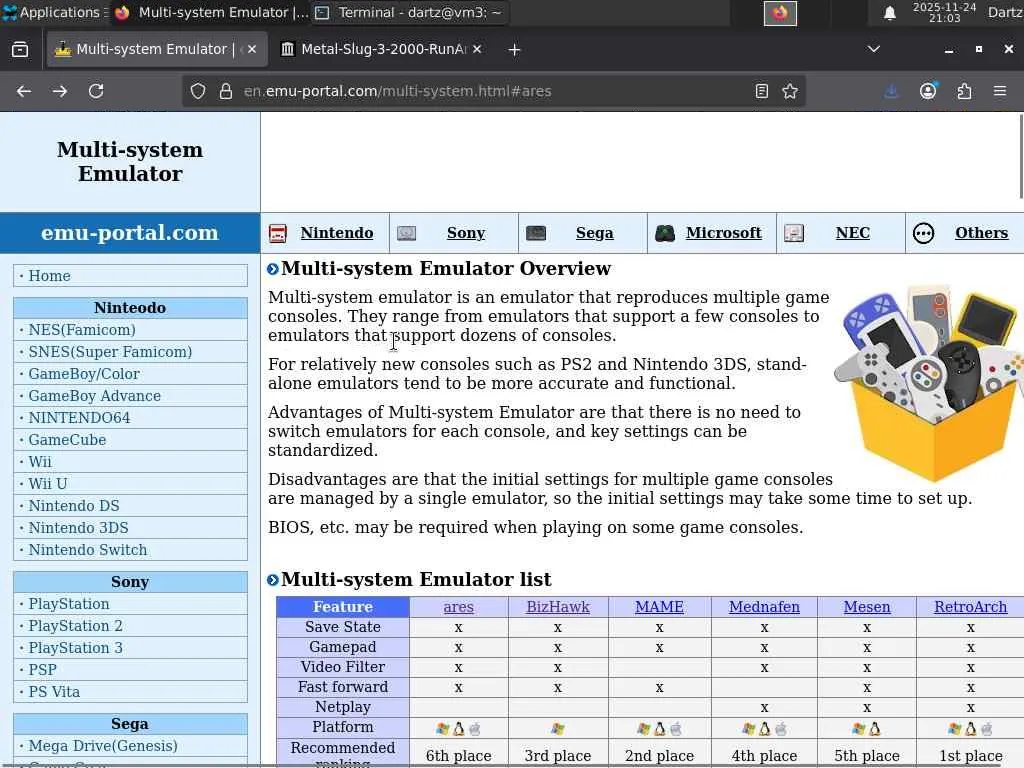Open the Firefox account icon
The height and width of the screenshot is (768, 1024).
pos(928,91)
